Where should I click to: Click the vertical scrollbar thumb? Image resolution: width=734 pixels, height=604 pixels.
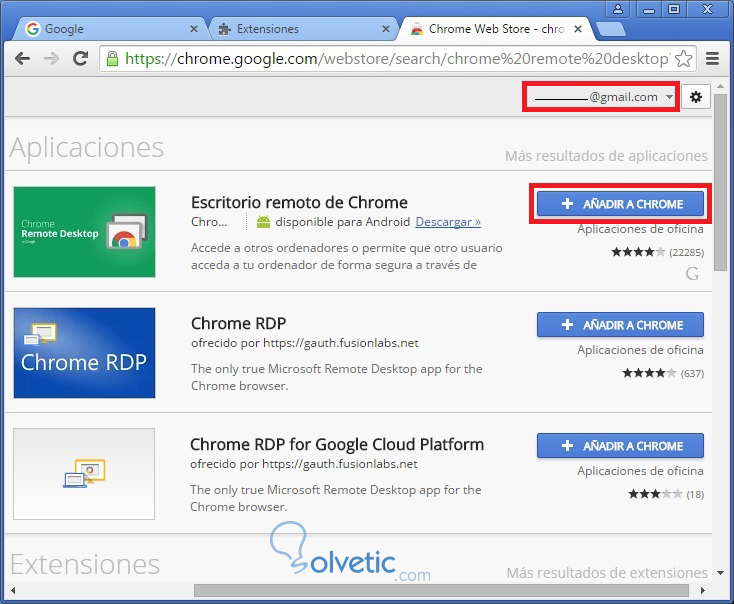click(720, 182)
